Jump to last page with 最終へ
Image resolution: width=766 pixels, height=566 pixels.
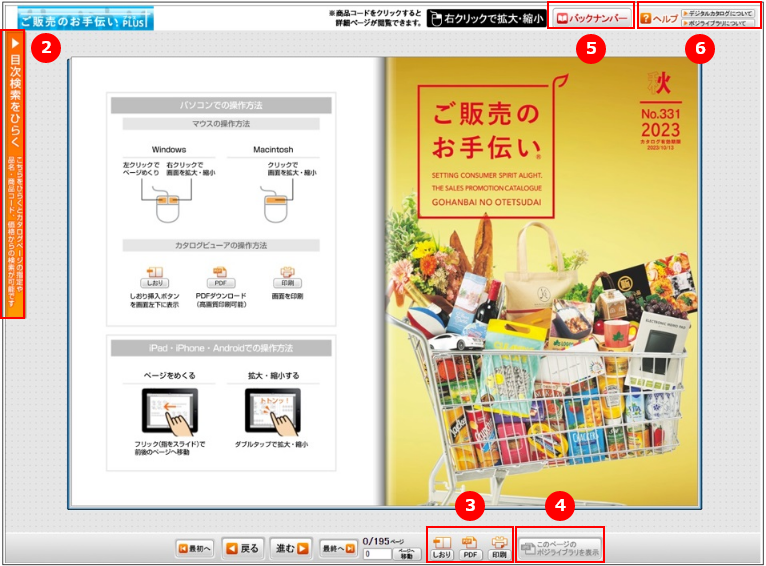338,548
